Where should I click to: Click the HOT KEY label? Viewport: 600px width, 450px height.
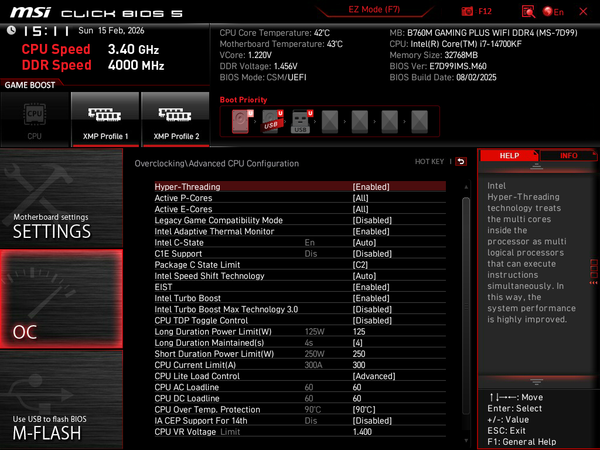(429, 161)
